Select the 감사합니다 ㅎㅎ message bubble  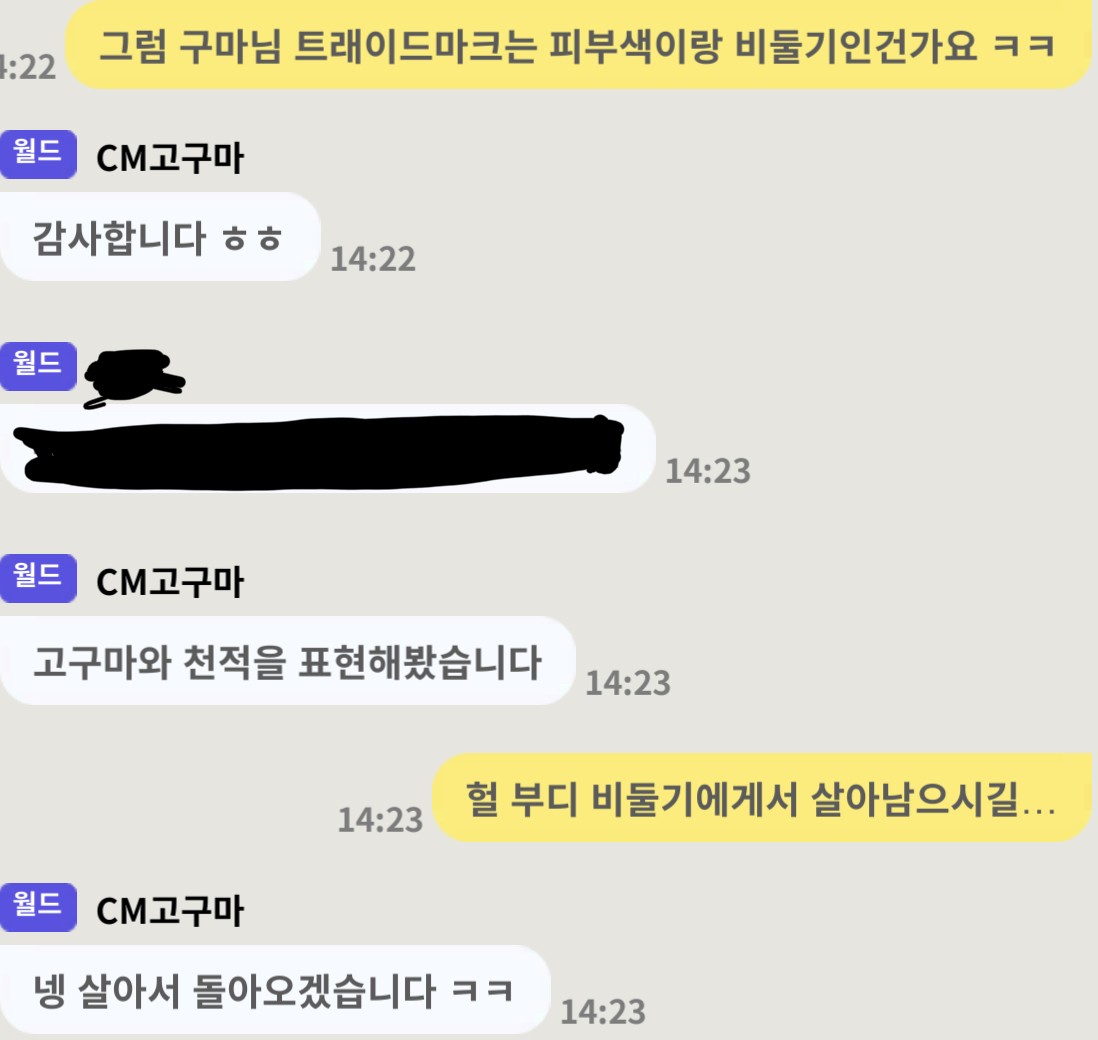pyautogui.click(x=160, y=237)
